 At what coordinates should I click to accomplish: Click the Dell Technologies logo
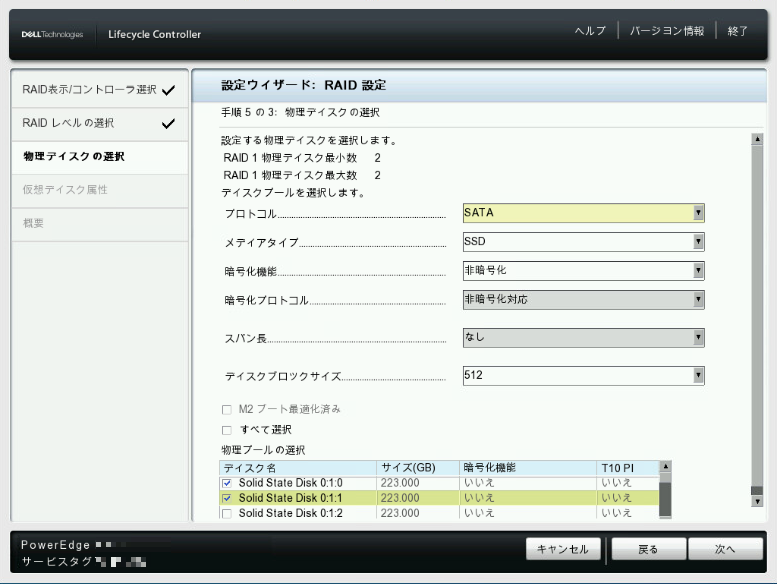click(52, 35)
